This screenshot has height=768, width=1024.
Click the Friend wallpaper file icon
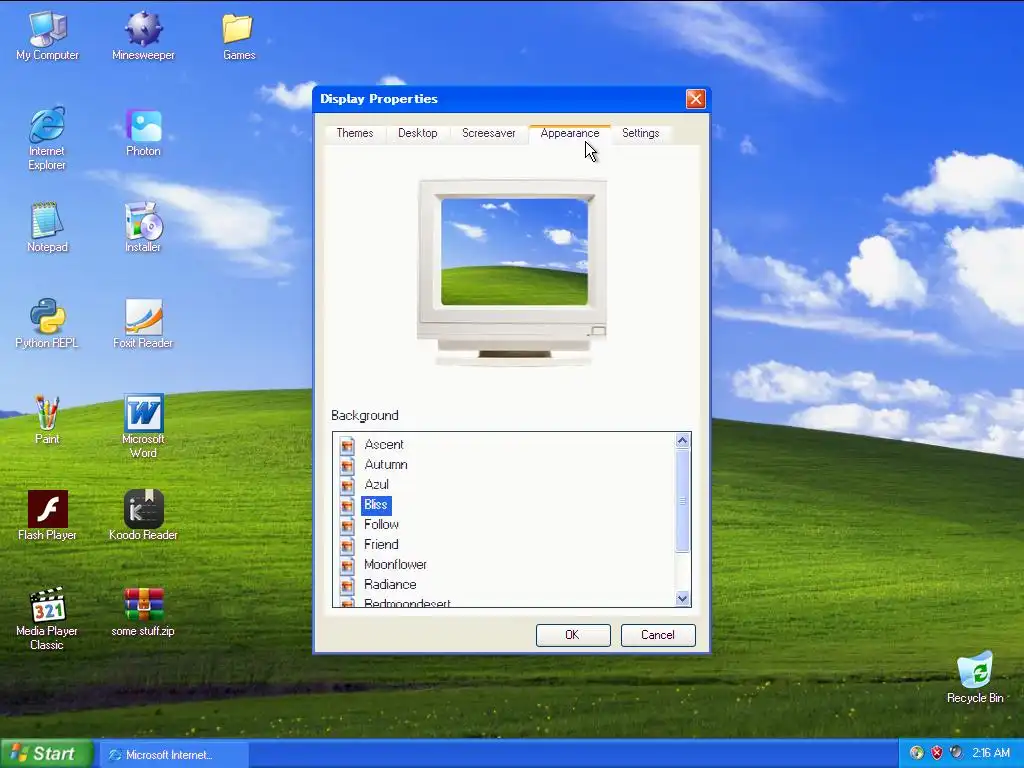(x=347, y=545)
